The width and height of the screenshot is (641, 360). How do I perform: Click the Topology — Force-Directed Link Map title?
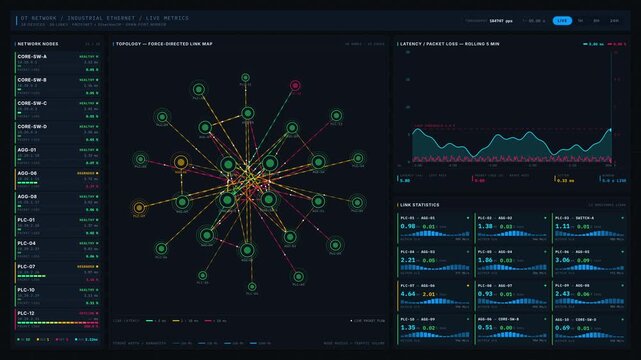(x=164, y=44)
